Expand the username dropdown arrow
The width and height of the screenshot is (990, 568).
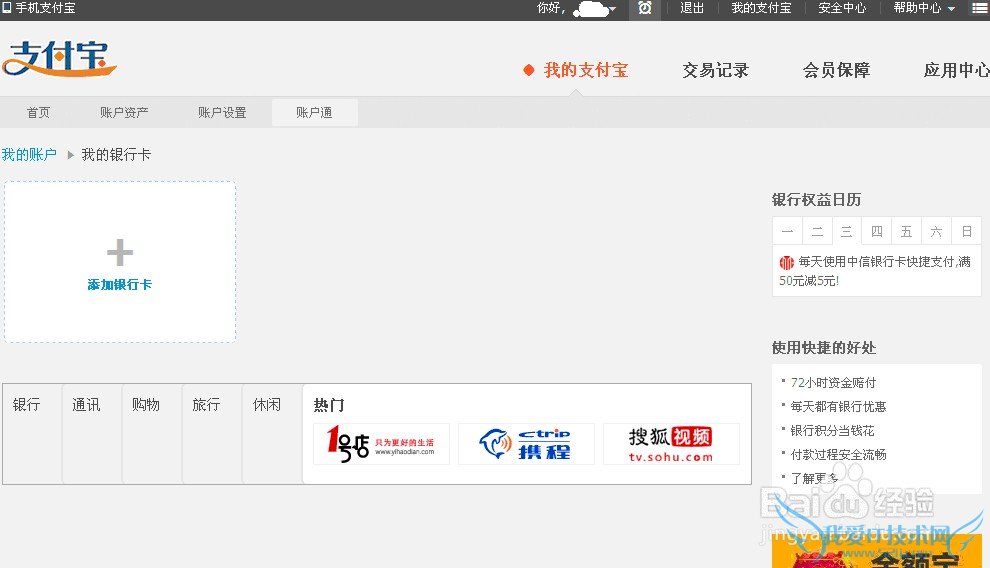(x=612, y=9)
